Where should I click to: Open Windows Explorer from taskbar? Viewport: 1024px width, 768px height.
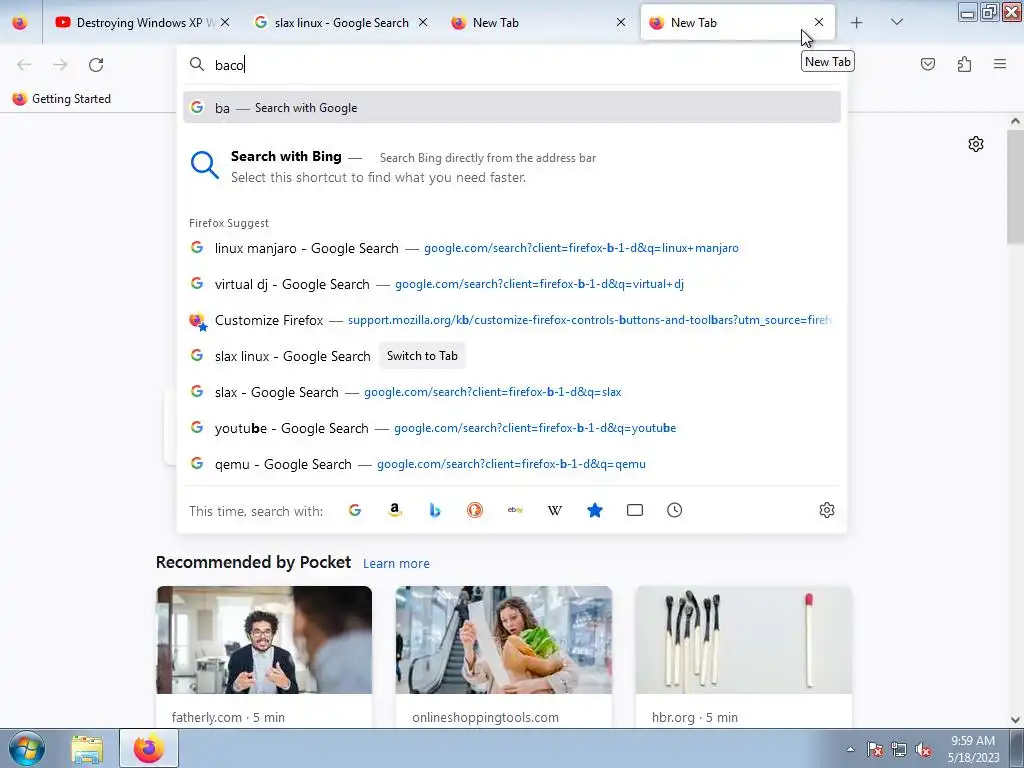click(87, 749)
